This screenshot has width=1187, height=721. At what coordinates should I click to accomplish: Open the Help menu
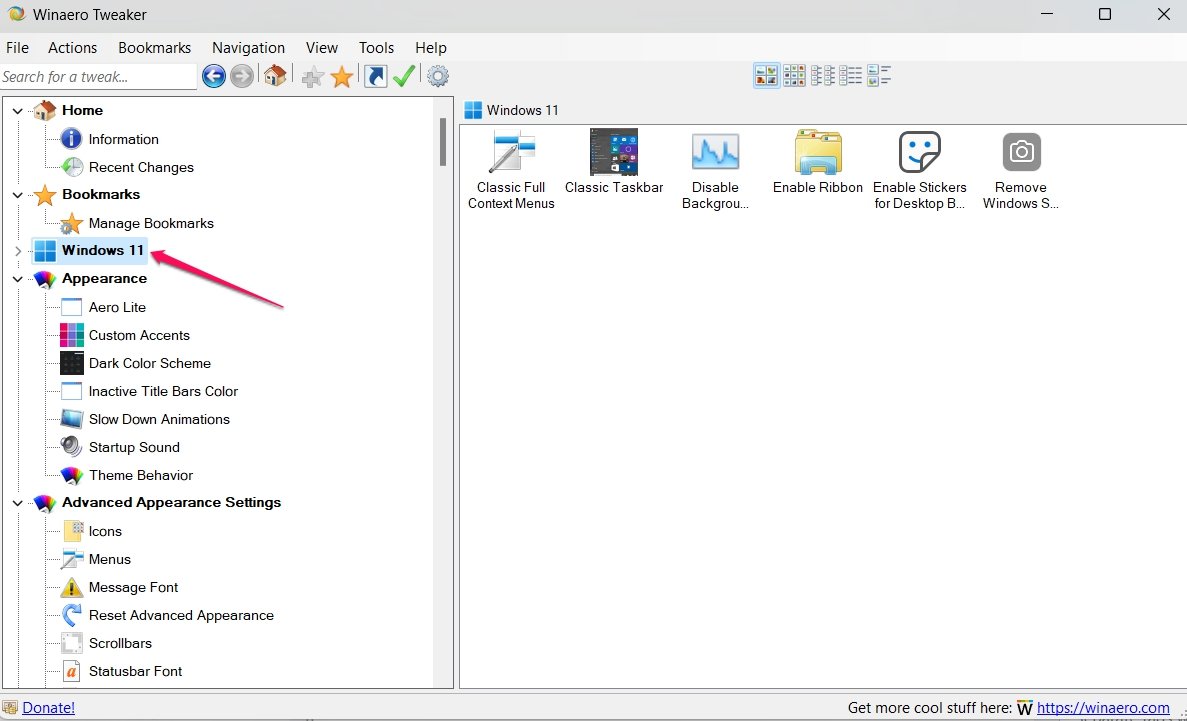(x=431, y=48)
